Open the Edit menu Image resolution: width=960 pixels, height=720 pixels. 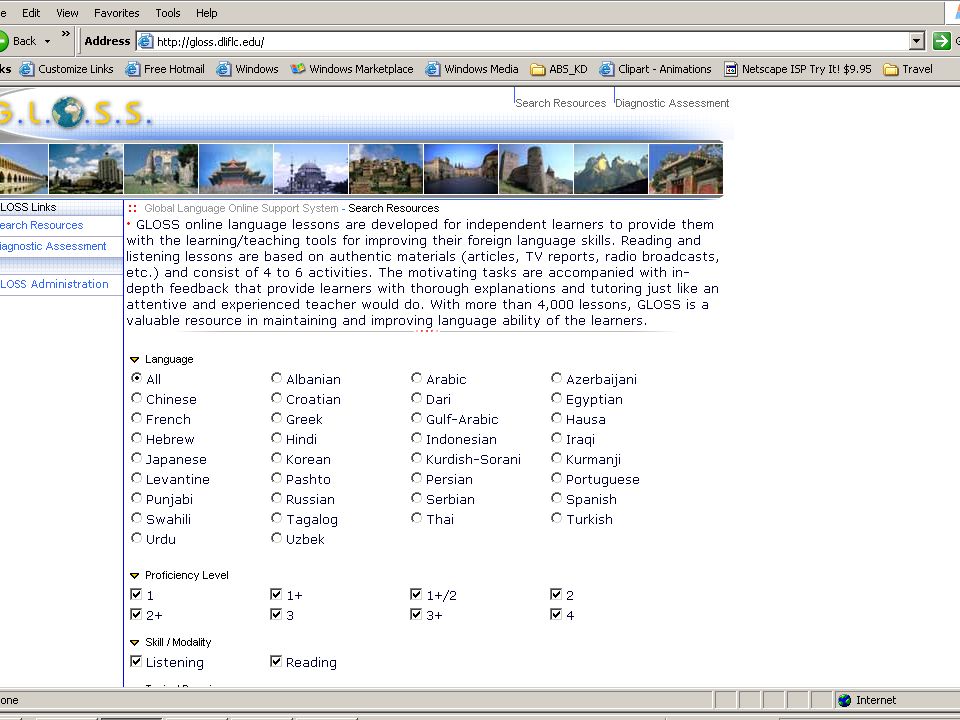point(31,13)
